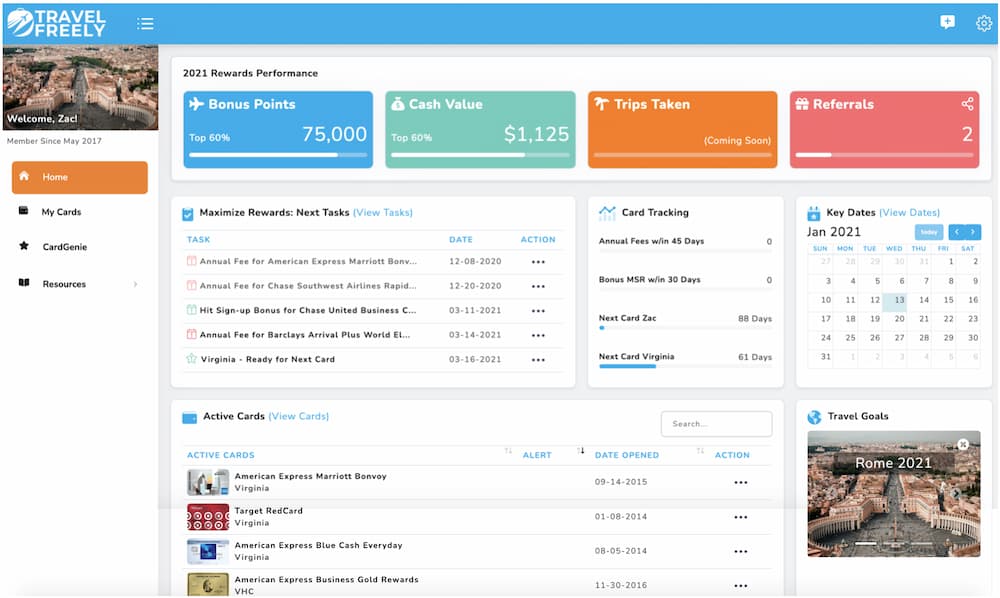
Task: Toggle the hamburger menu icon
Action: coord(145,24)
